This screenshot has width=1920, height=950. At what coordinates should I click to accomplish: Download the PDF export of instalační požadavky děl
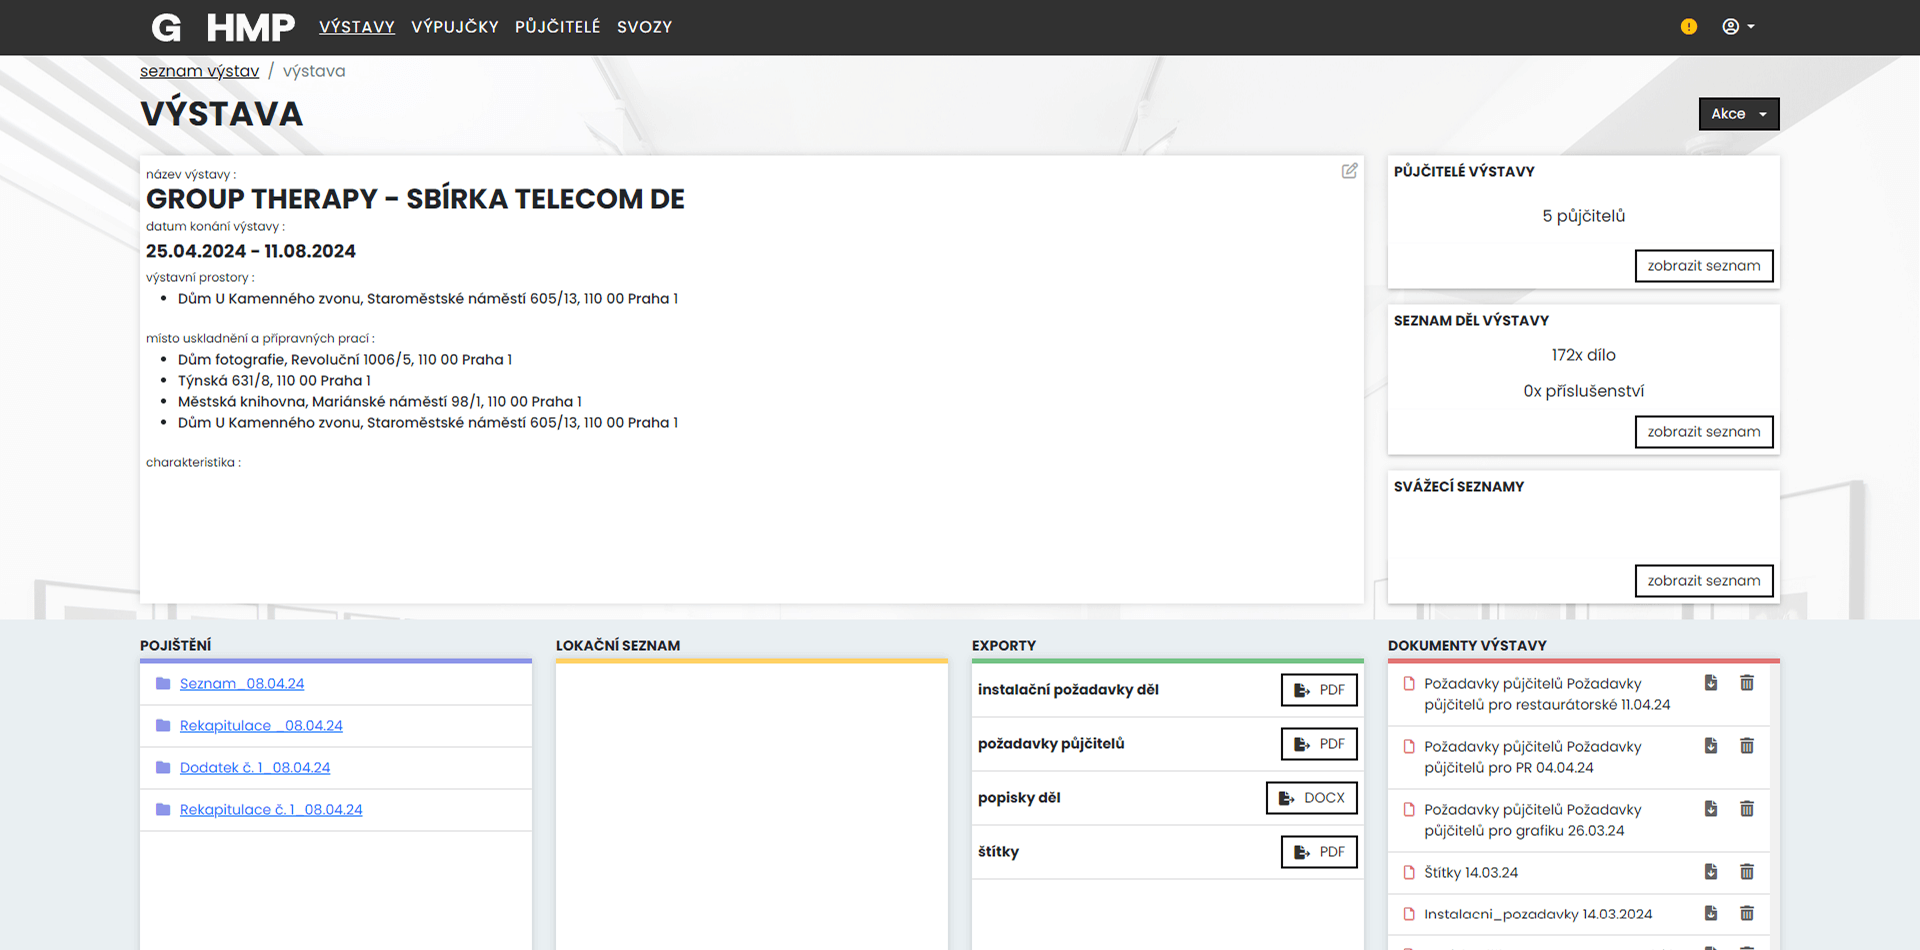[1318, 690]
